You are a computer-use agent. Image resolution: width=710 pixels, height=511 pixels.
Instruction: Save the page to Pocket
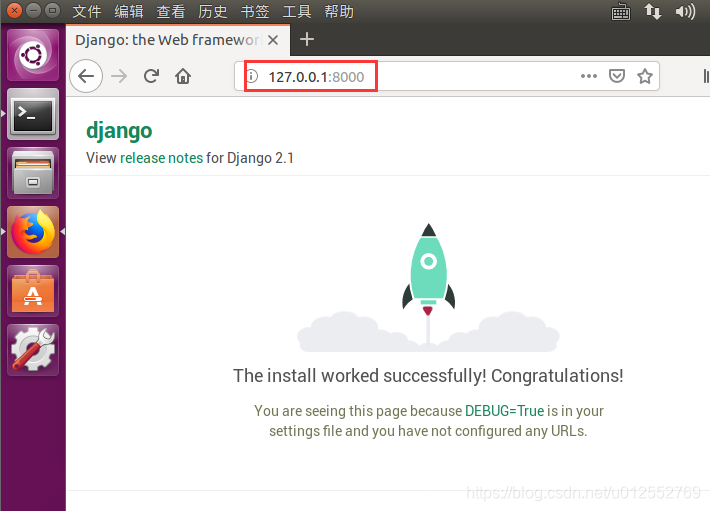[x=617, y=76]
